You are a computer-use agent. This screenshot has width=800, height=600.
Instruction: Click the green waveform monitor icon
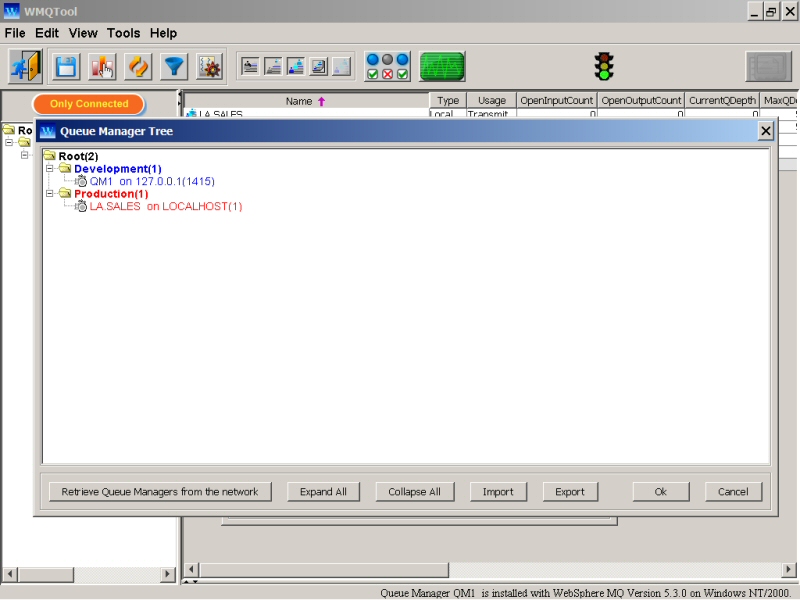click(442, 66)
